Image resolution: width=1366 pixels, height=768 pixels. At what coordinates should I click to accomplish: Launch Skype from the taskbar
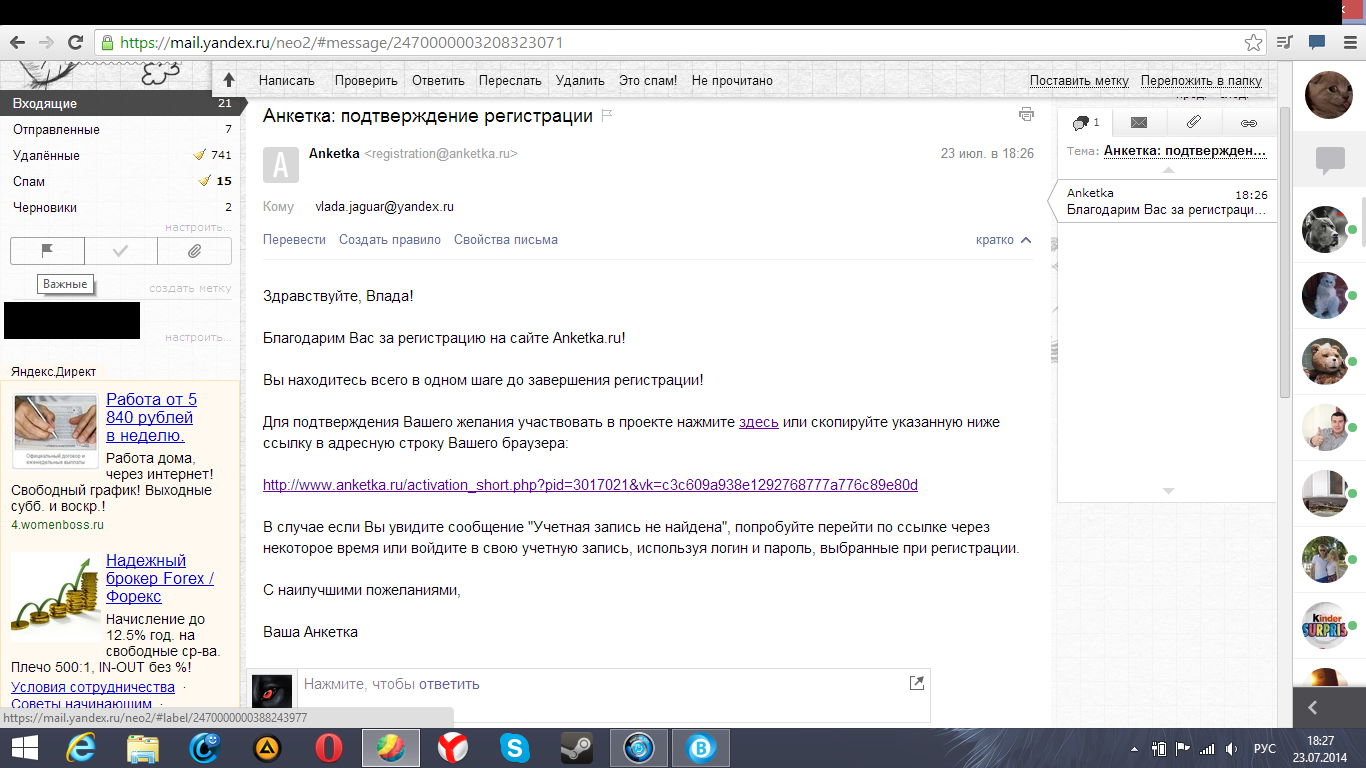[x=515, y=748]
